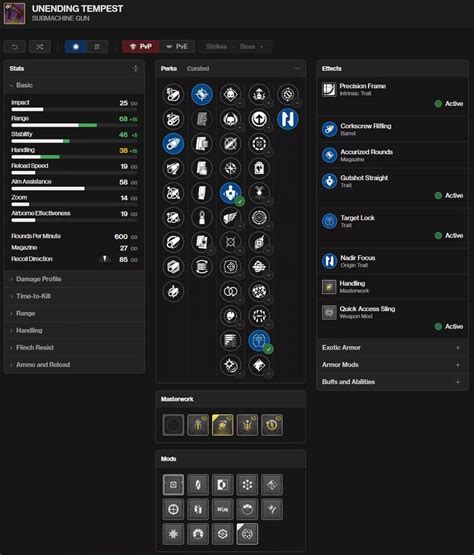Switch to PvE mode
The width and height of the screenshot is (474, 555).
coord(177,47)
